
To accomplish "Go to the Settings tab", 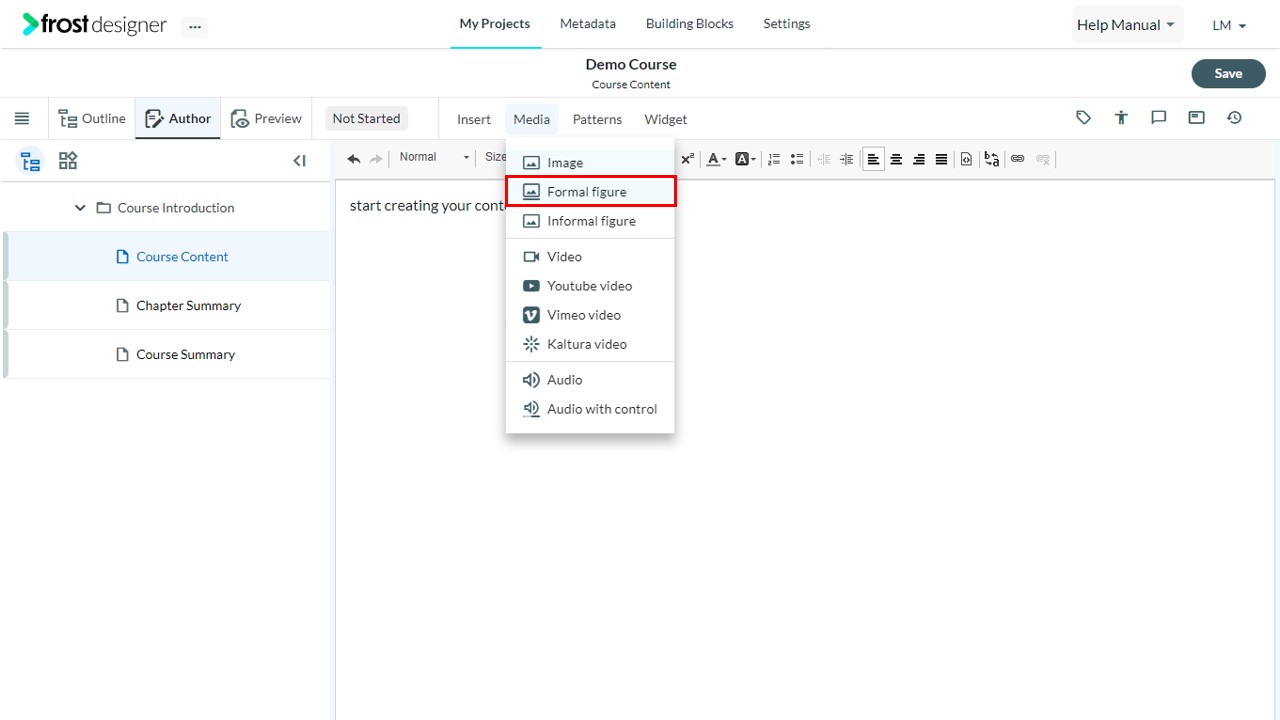I will [787, 24].
